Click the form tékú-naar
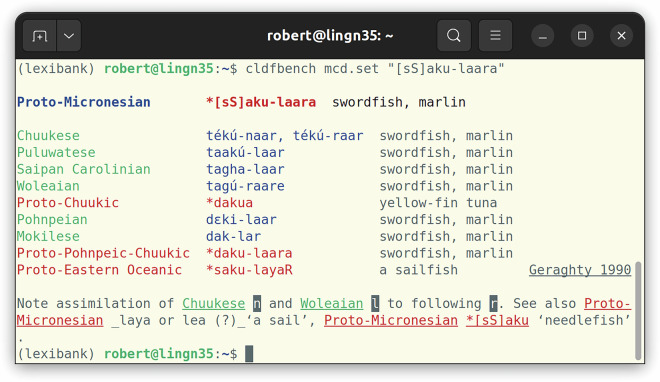Viewport: 660px width, 382px height. pos(241,135)
